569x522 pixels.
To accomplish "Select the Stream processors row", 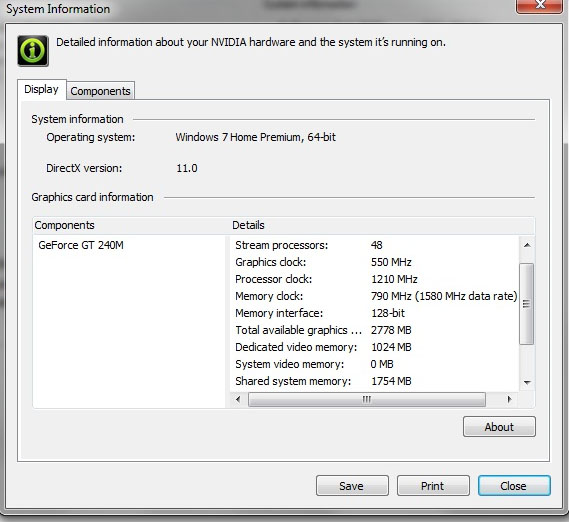I will pyautogui.click(x=374, y=245).
